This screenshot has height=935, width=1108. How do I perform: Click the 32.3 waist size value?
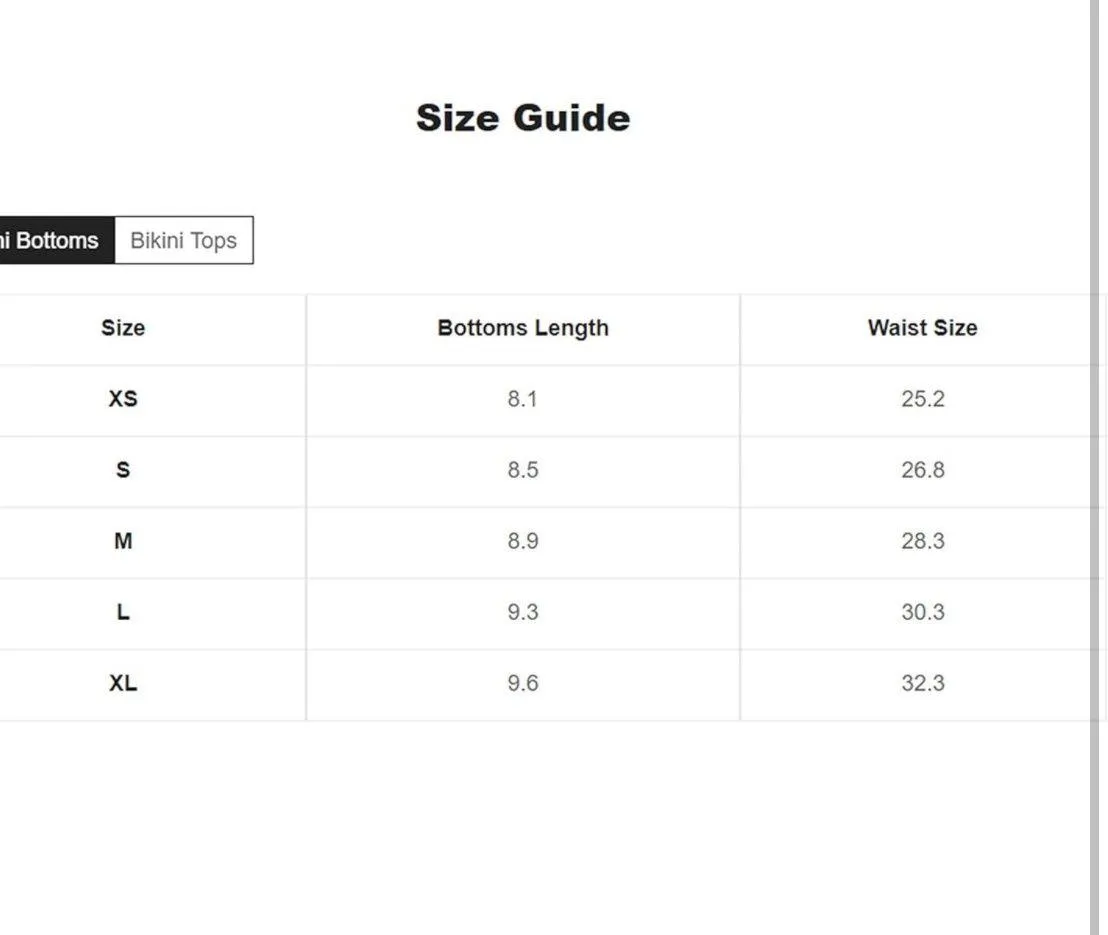tap(922, 683)
